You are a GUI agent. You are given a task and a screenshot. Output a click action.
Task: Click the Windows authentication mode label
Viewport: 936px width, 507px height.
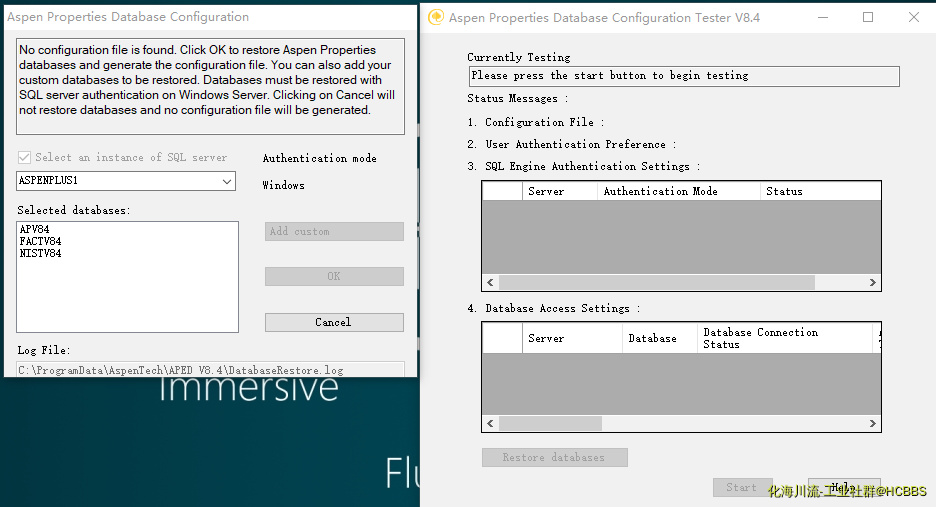(284, 185)
